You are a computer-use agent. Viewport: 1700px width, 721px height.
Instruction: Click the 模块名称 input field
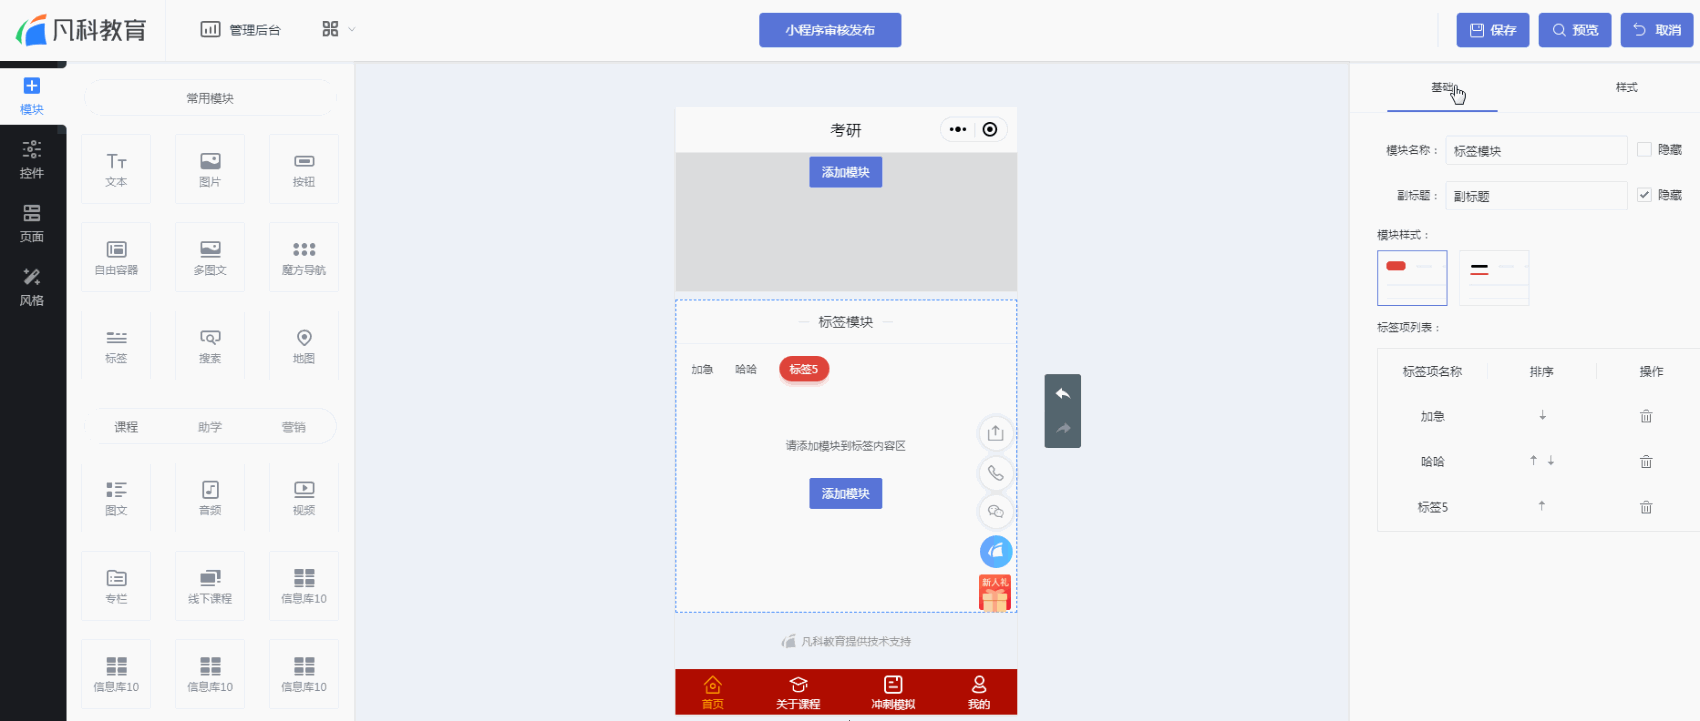[1536, 150]
